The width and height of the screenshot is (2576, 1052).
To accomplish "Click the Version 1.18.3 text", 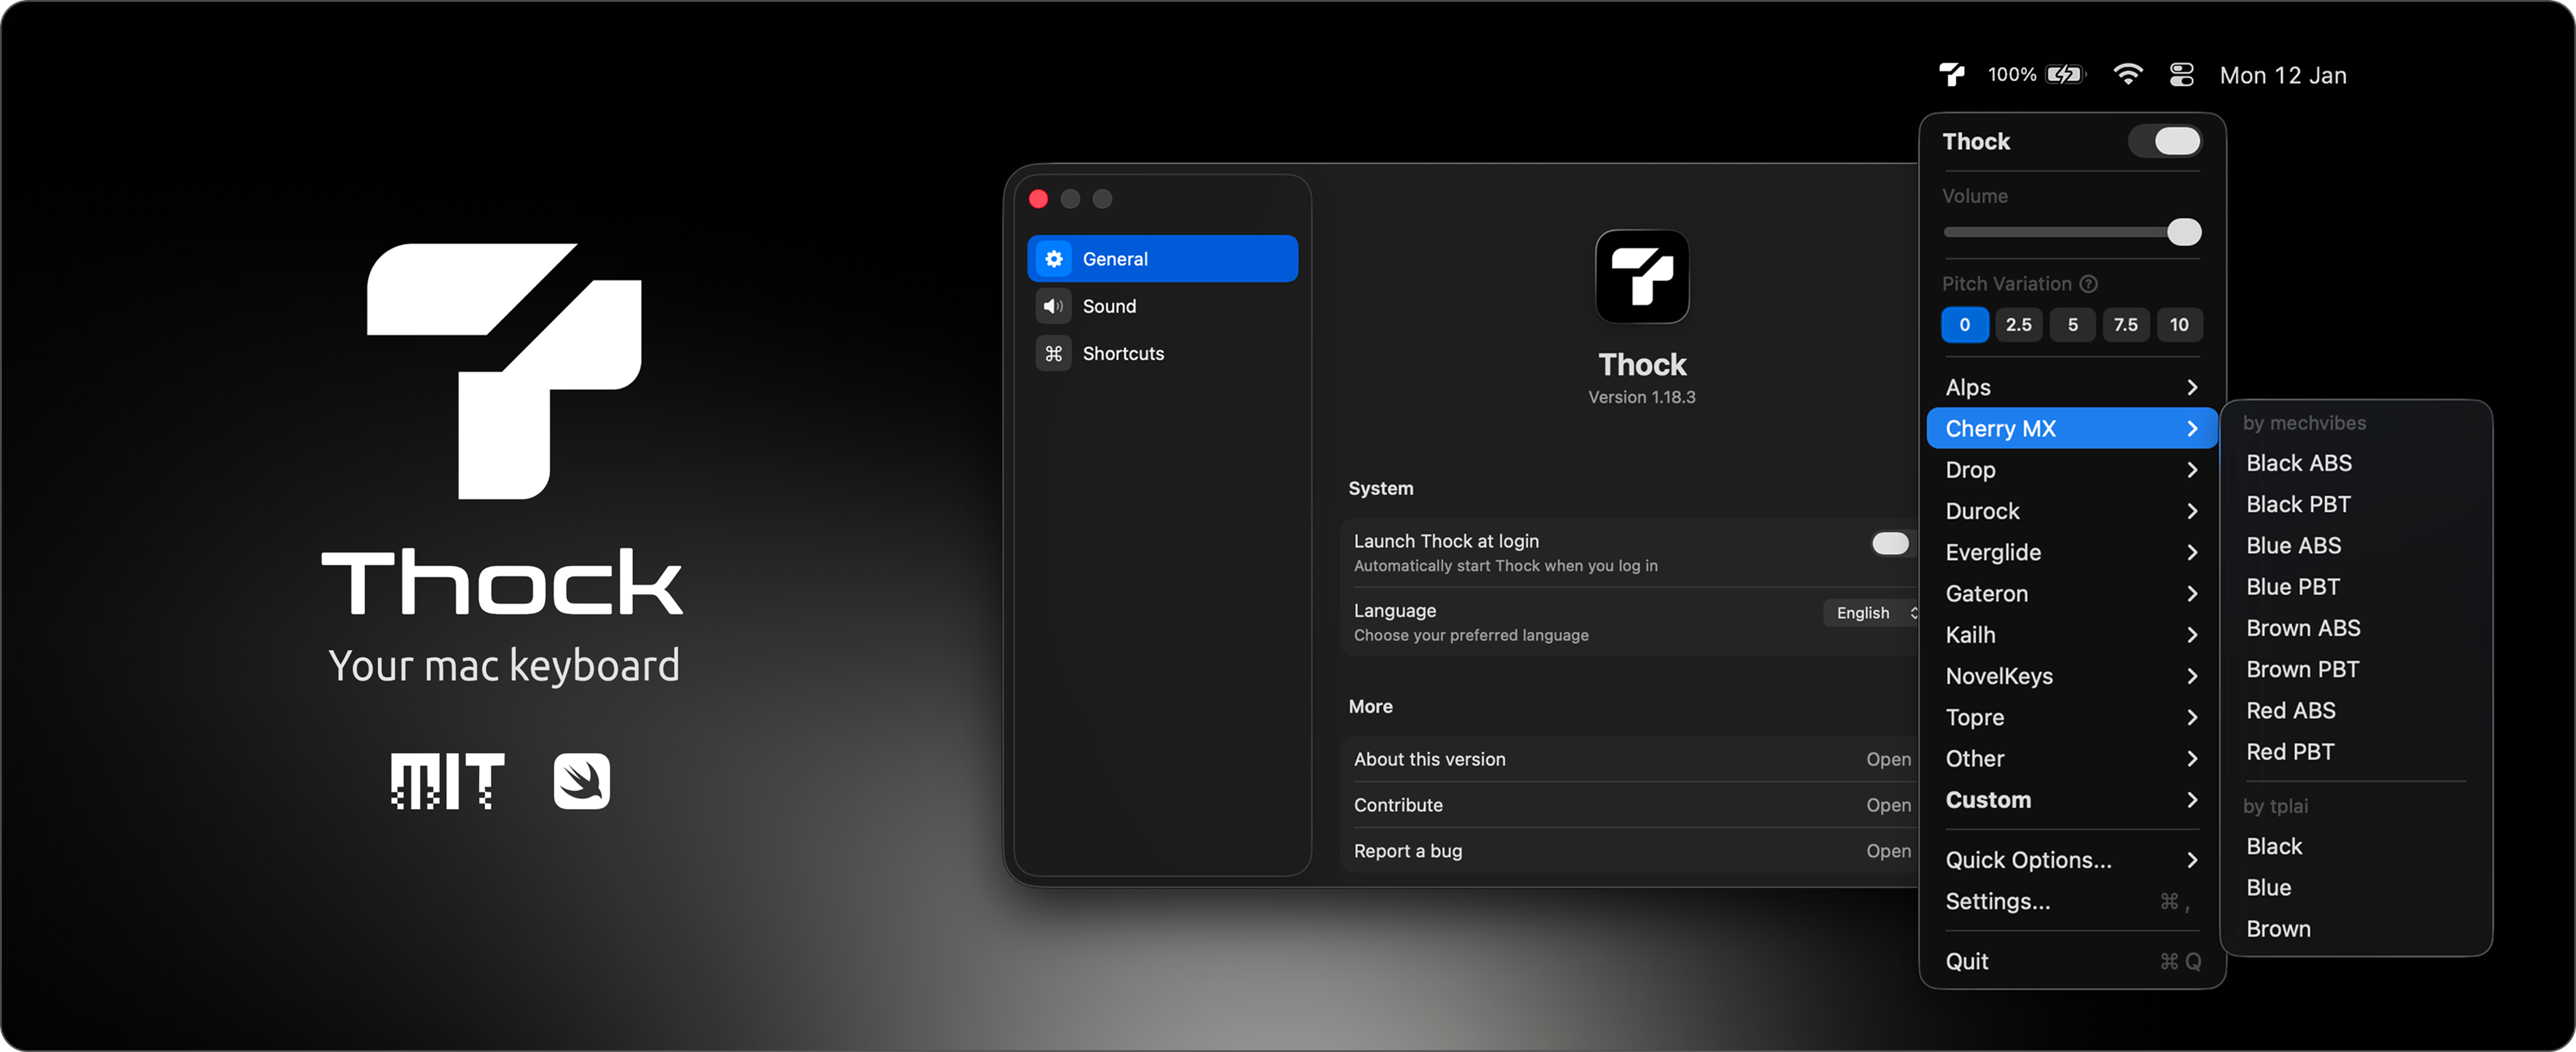I will pos(1641,397).
